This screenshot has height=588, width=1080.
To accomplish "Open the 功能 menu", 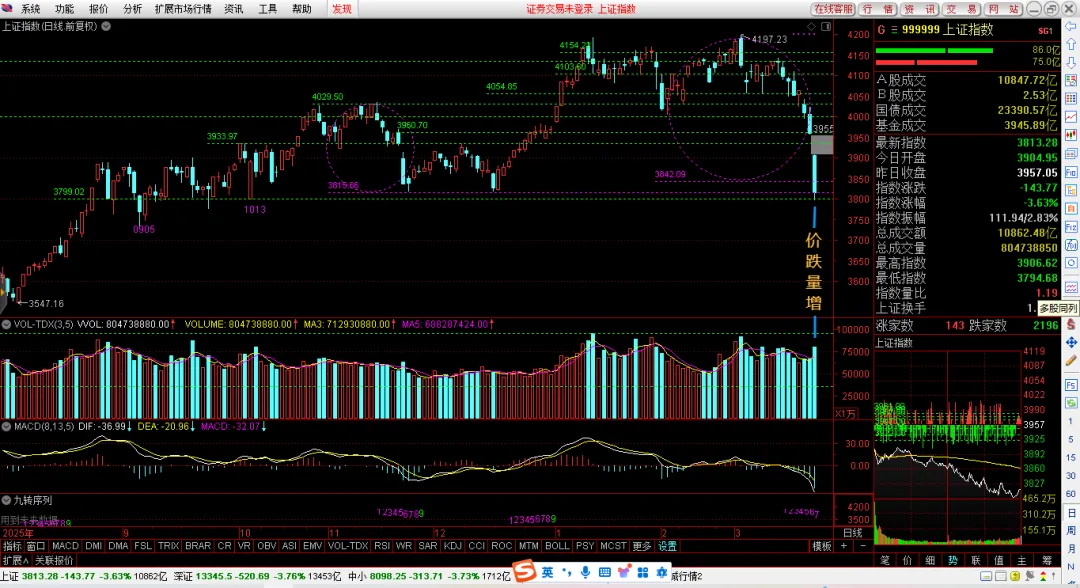I will [x=64, y=9].
